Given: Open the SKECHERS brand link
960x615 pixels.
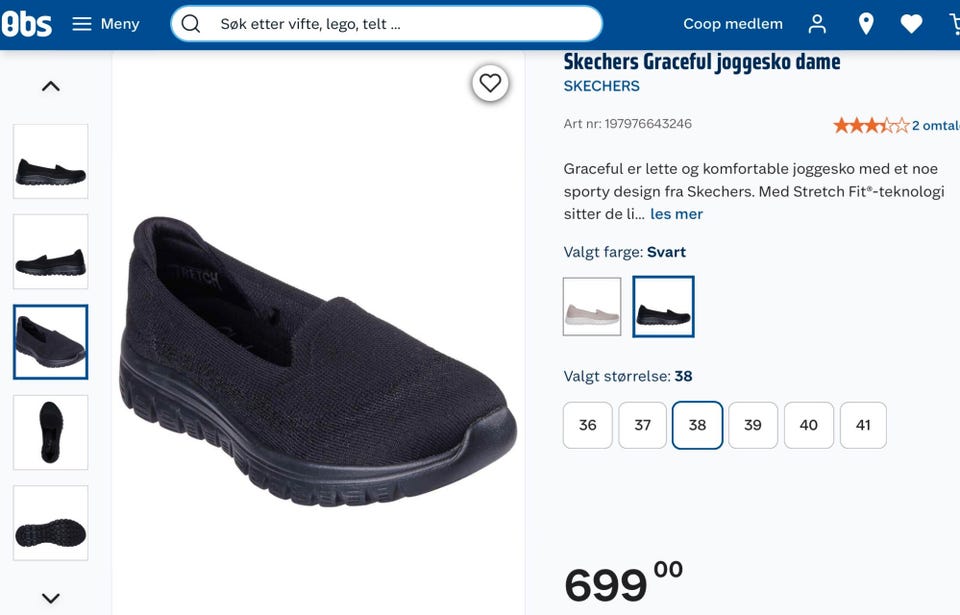Looking at the screenshot, I should (601, 86).
